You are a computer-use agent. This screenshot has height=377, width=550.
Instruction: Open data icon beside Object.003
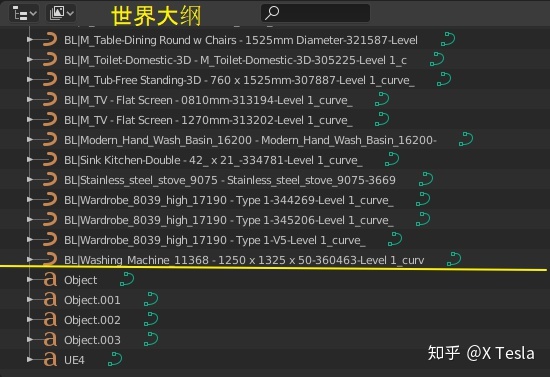pyautogui.click(x=151, y=339)
